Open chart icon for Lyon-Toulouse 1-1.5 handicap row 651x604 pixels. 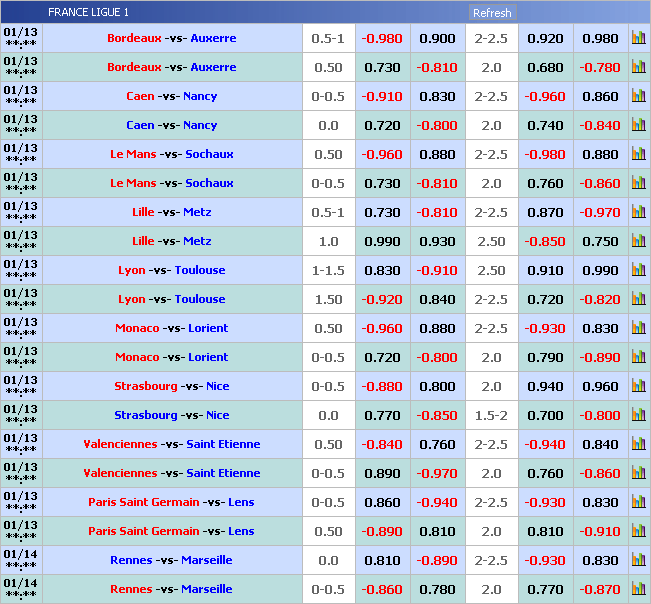click(x=638, y=270)
